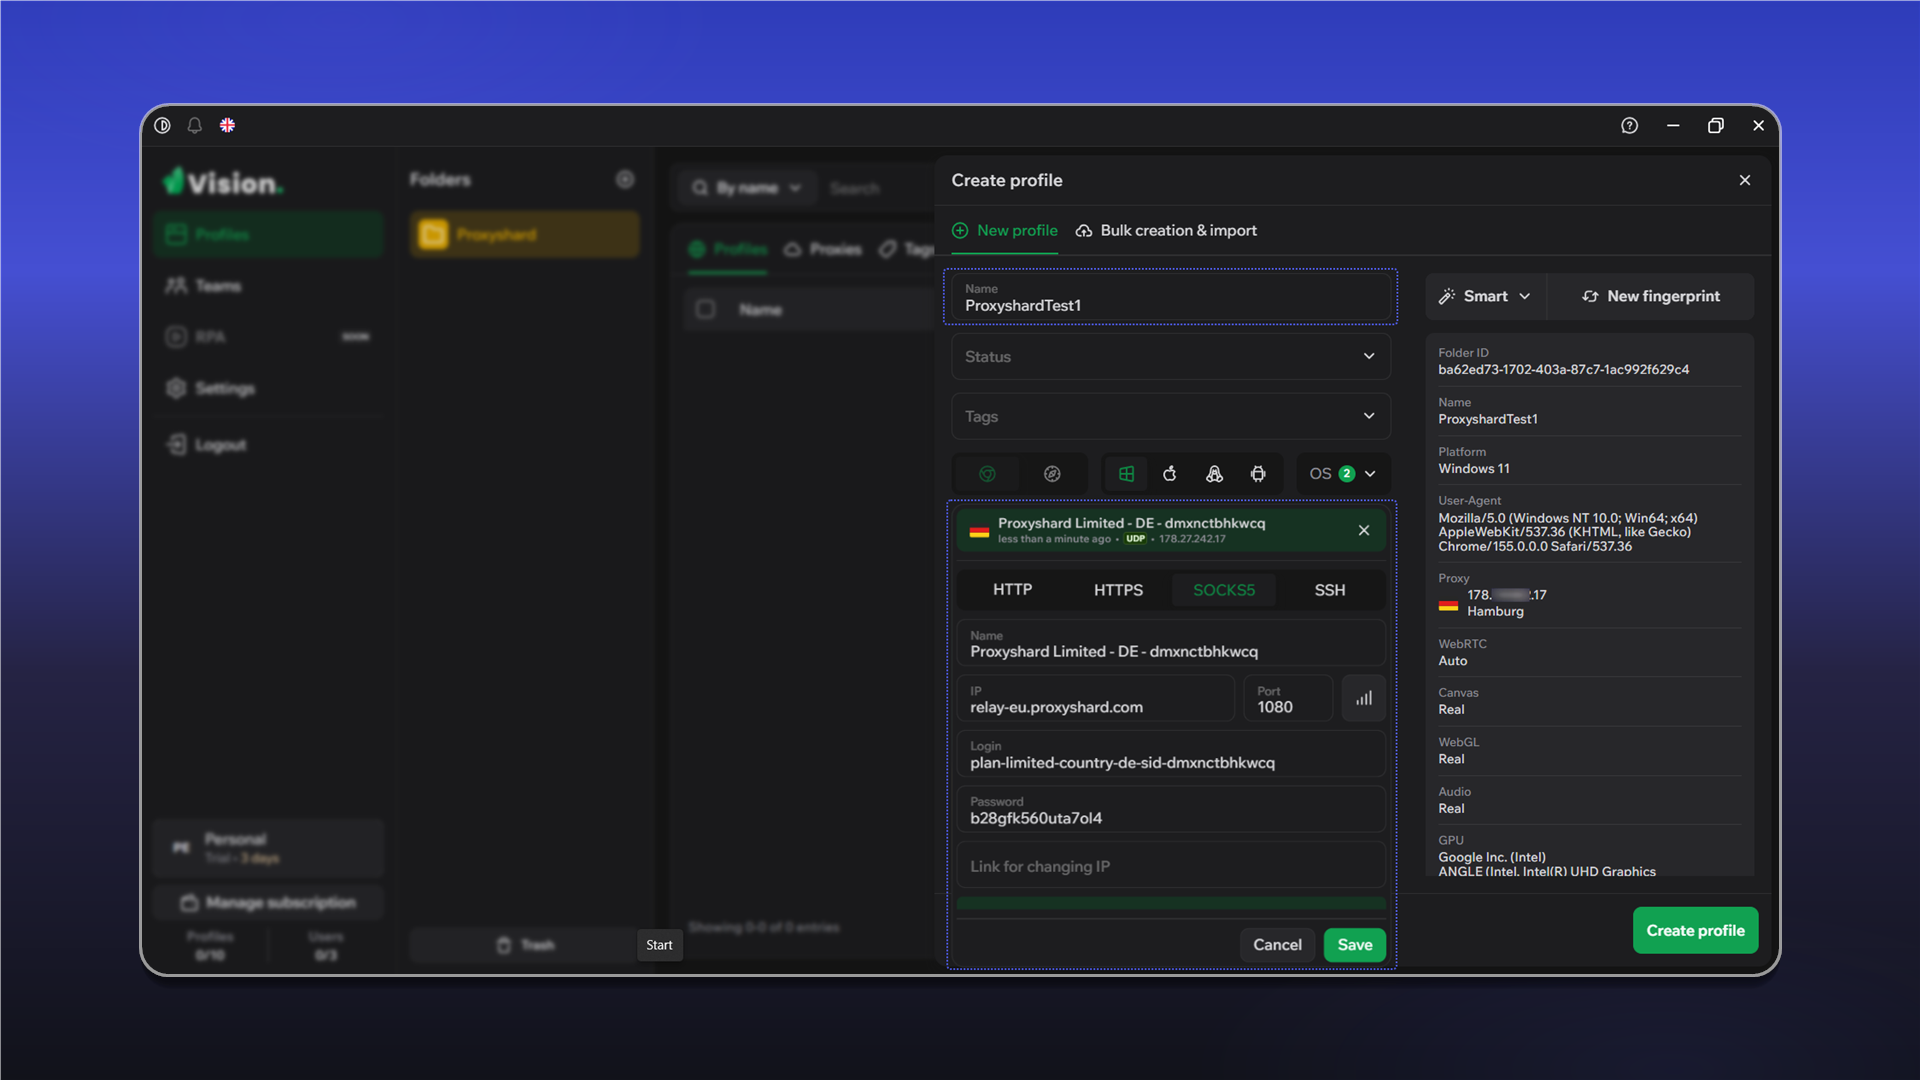Choose the Apple macOS platform icon
1920x1080 pixels.
click(1170, 474)
